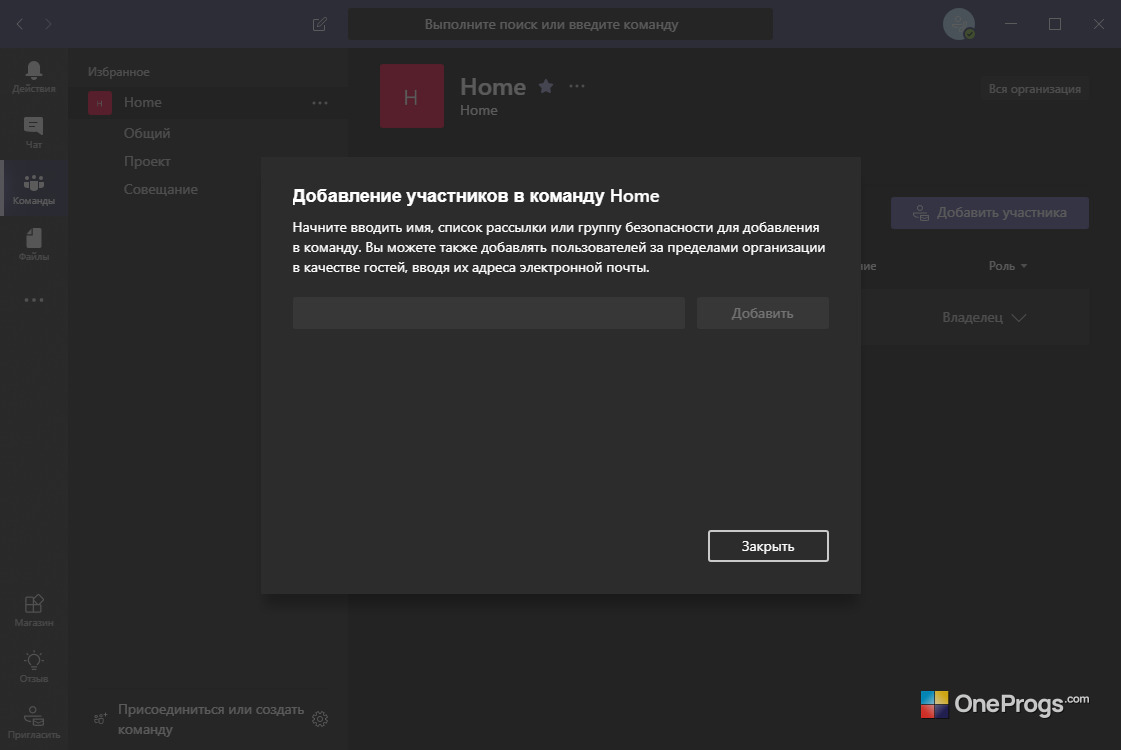Go forward with the right arrow

pos(48,24)
